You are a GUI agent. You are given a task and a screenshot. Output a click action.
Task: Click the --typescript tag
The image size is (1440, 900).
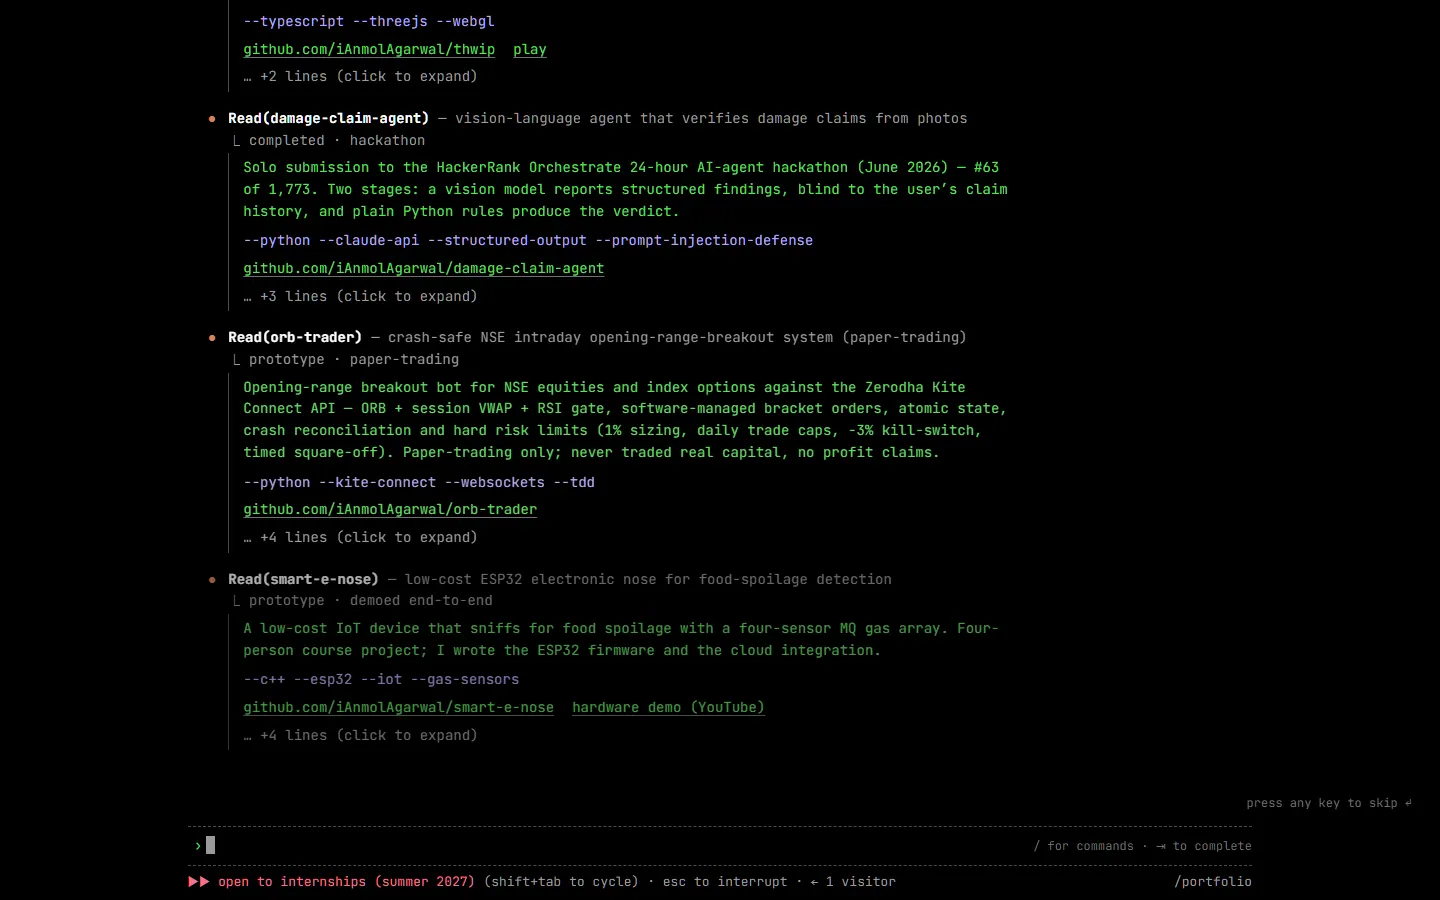click(x=293, y=21)
